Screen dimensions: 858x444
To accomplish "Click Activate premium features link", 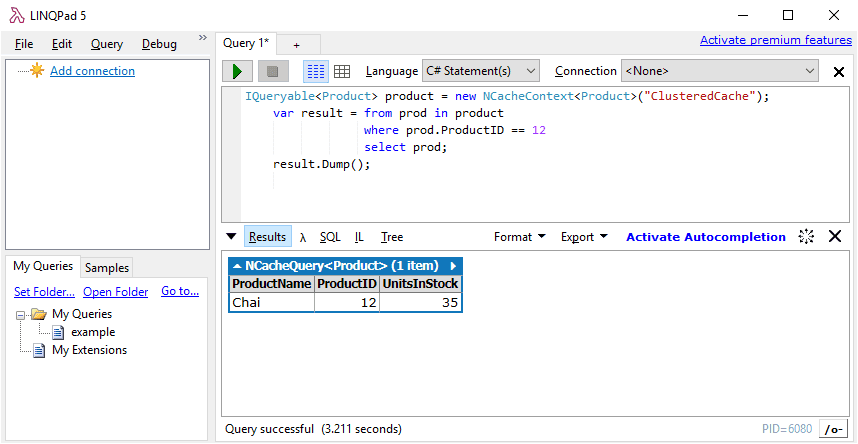I will [776, 40].
